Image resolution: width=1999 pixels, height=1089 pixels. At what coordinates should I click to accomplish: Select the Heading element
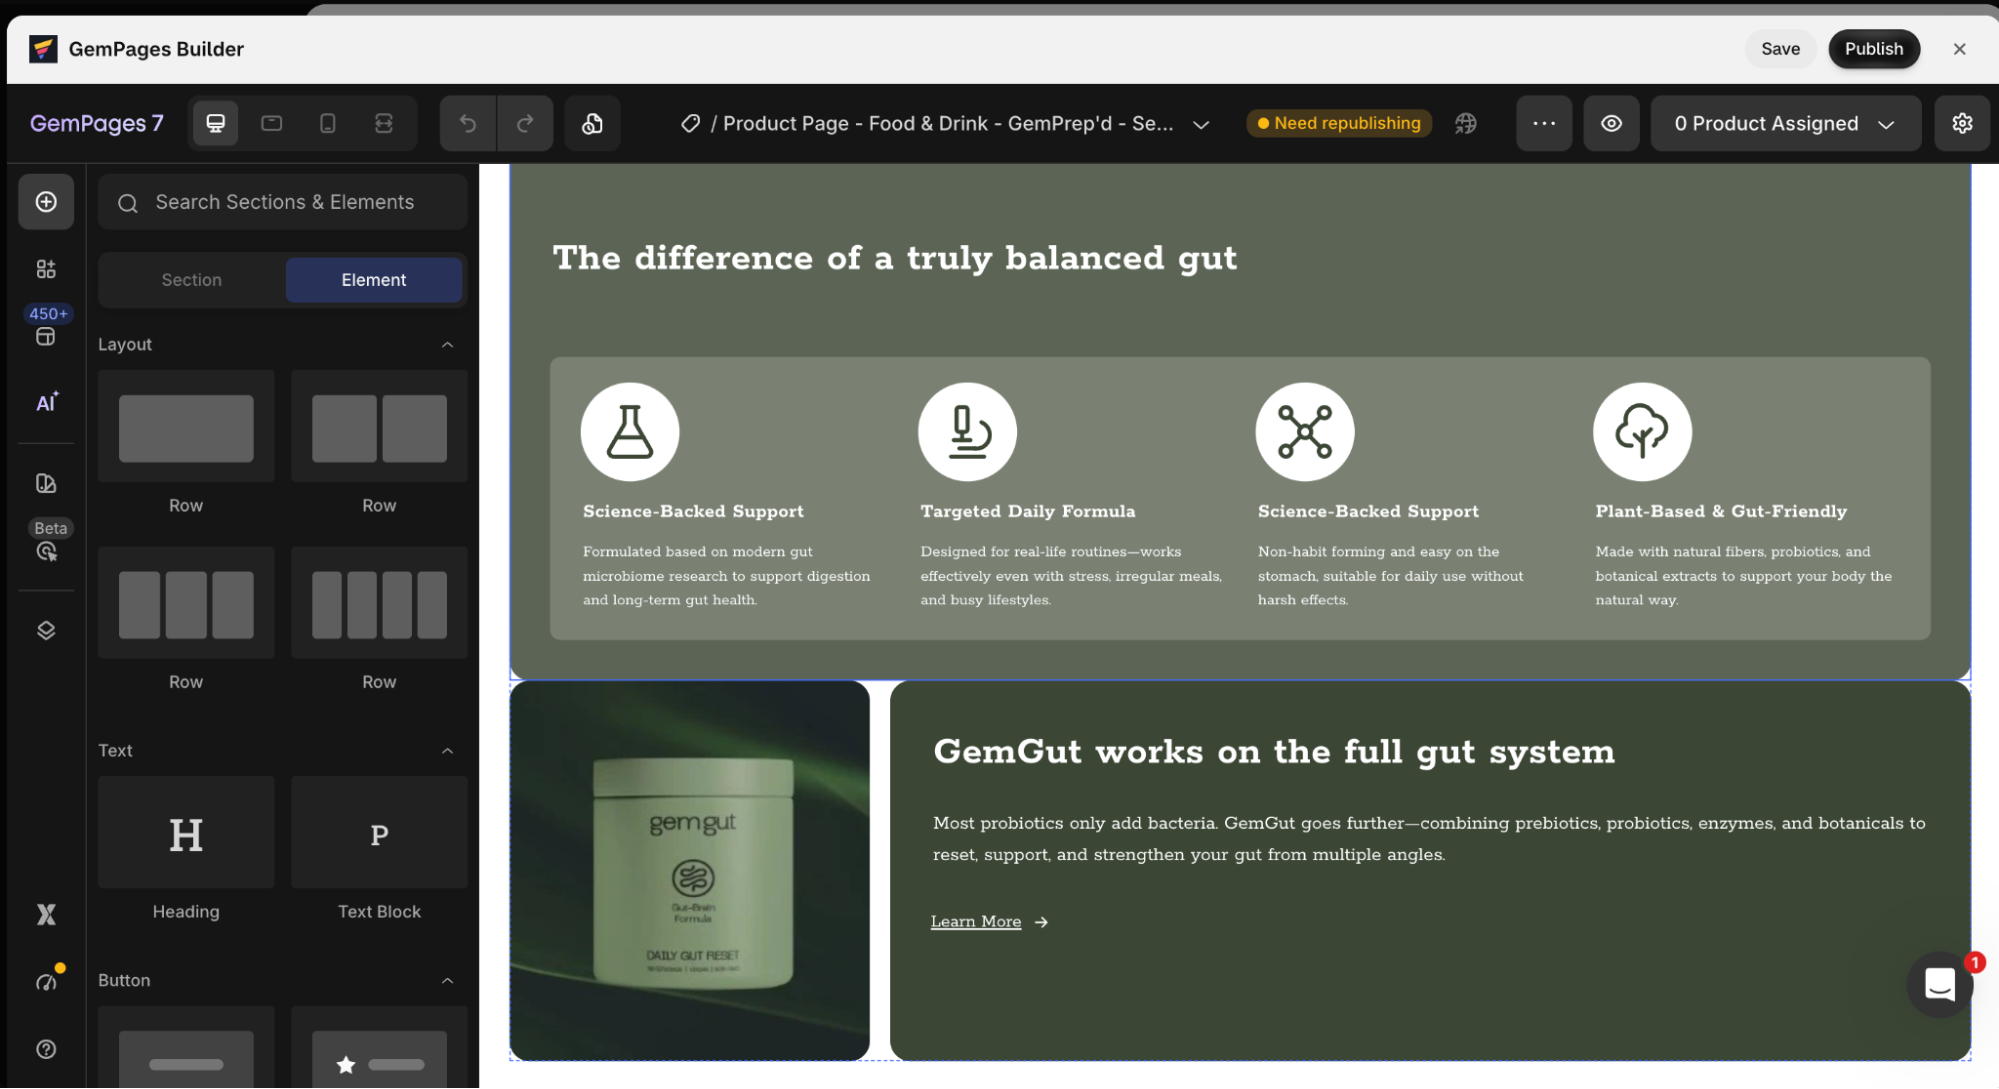click(x=186, y=833)
